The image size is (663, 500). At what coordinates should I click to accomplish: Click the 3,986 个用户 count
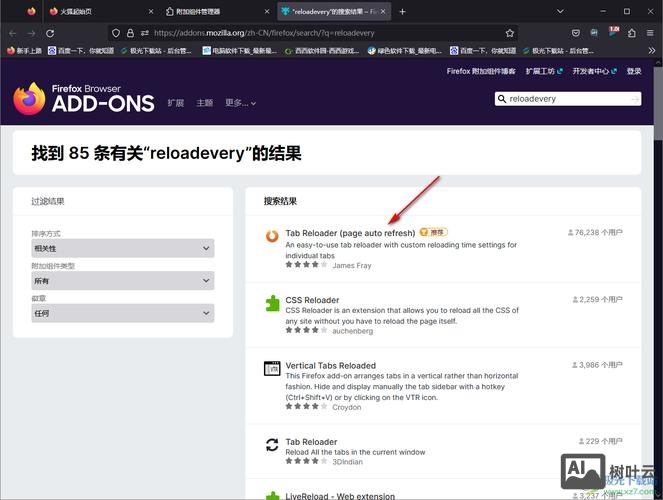point(597,365)
